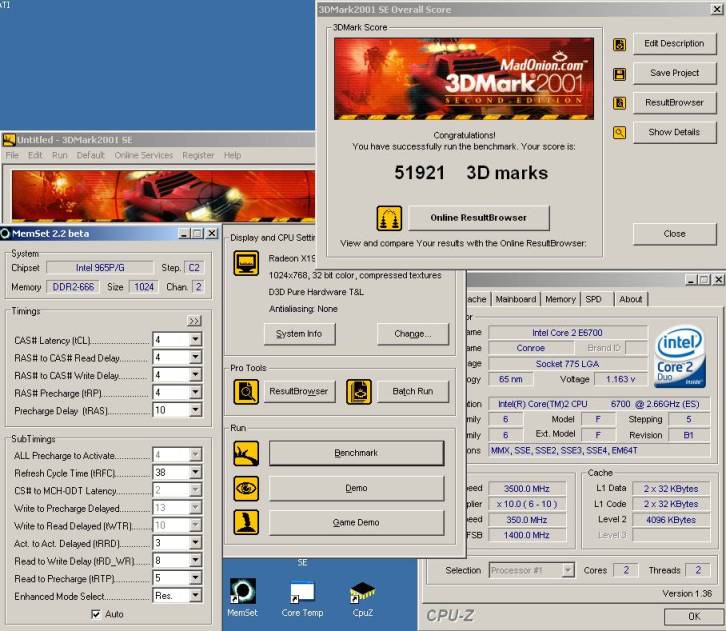Switch to the SPD tab in CPU-Z
The height and width of the screenshot is (631, 726).
594,300
